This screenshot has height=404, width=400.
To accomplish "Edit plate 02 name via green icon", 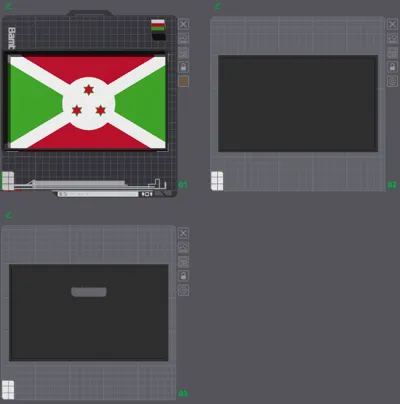I will click(x=217, y=6).
